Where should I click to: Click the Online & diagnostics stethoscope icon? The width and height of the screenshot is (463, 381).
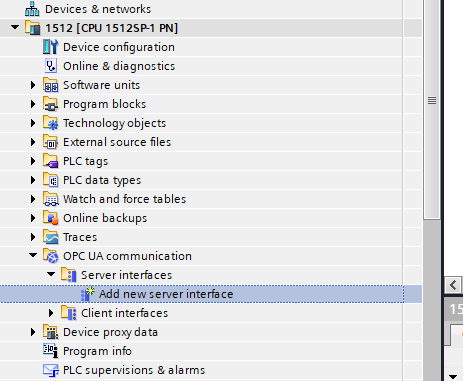pos(51,66)
